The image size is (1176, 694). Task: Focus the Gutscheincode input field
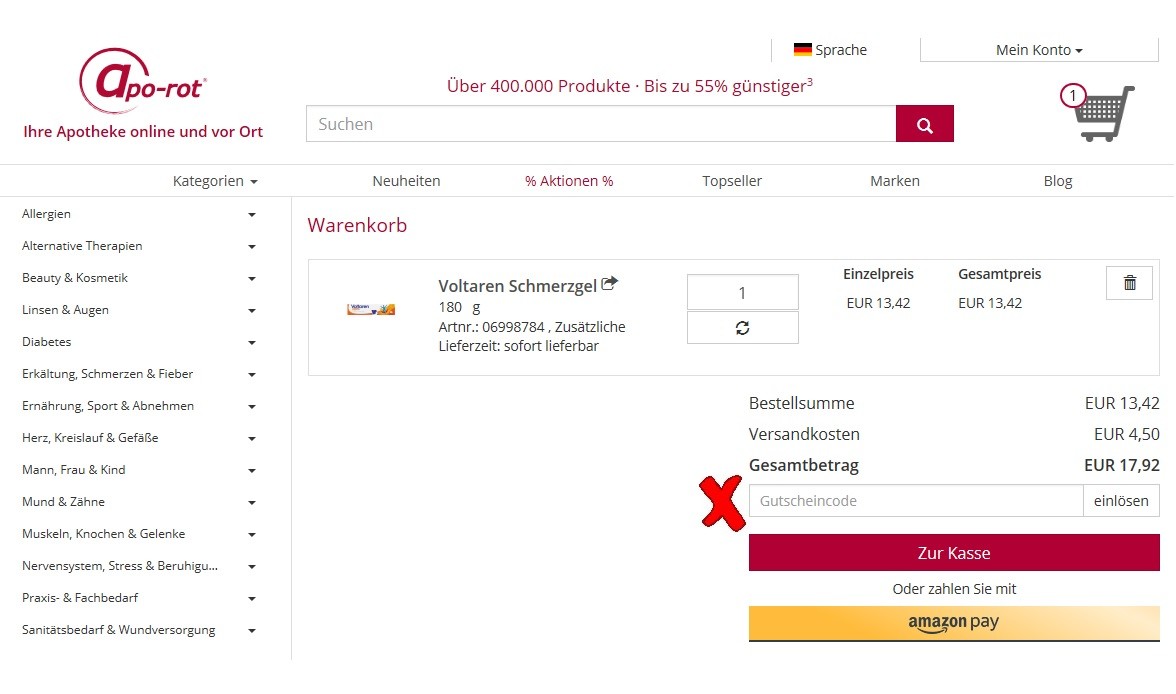(x=916, y=501)
